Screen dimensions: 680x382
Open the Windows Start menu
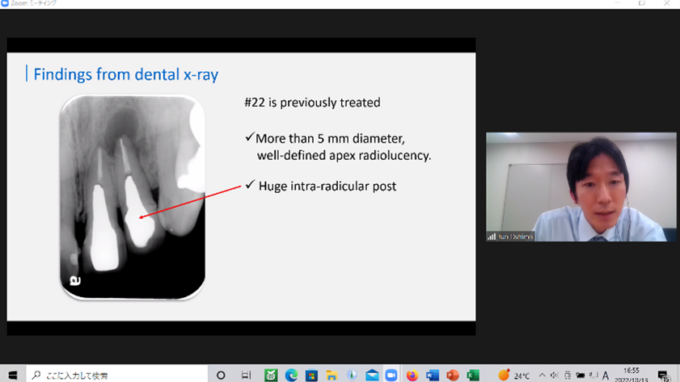point(13,375)
